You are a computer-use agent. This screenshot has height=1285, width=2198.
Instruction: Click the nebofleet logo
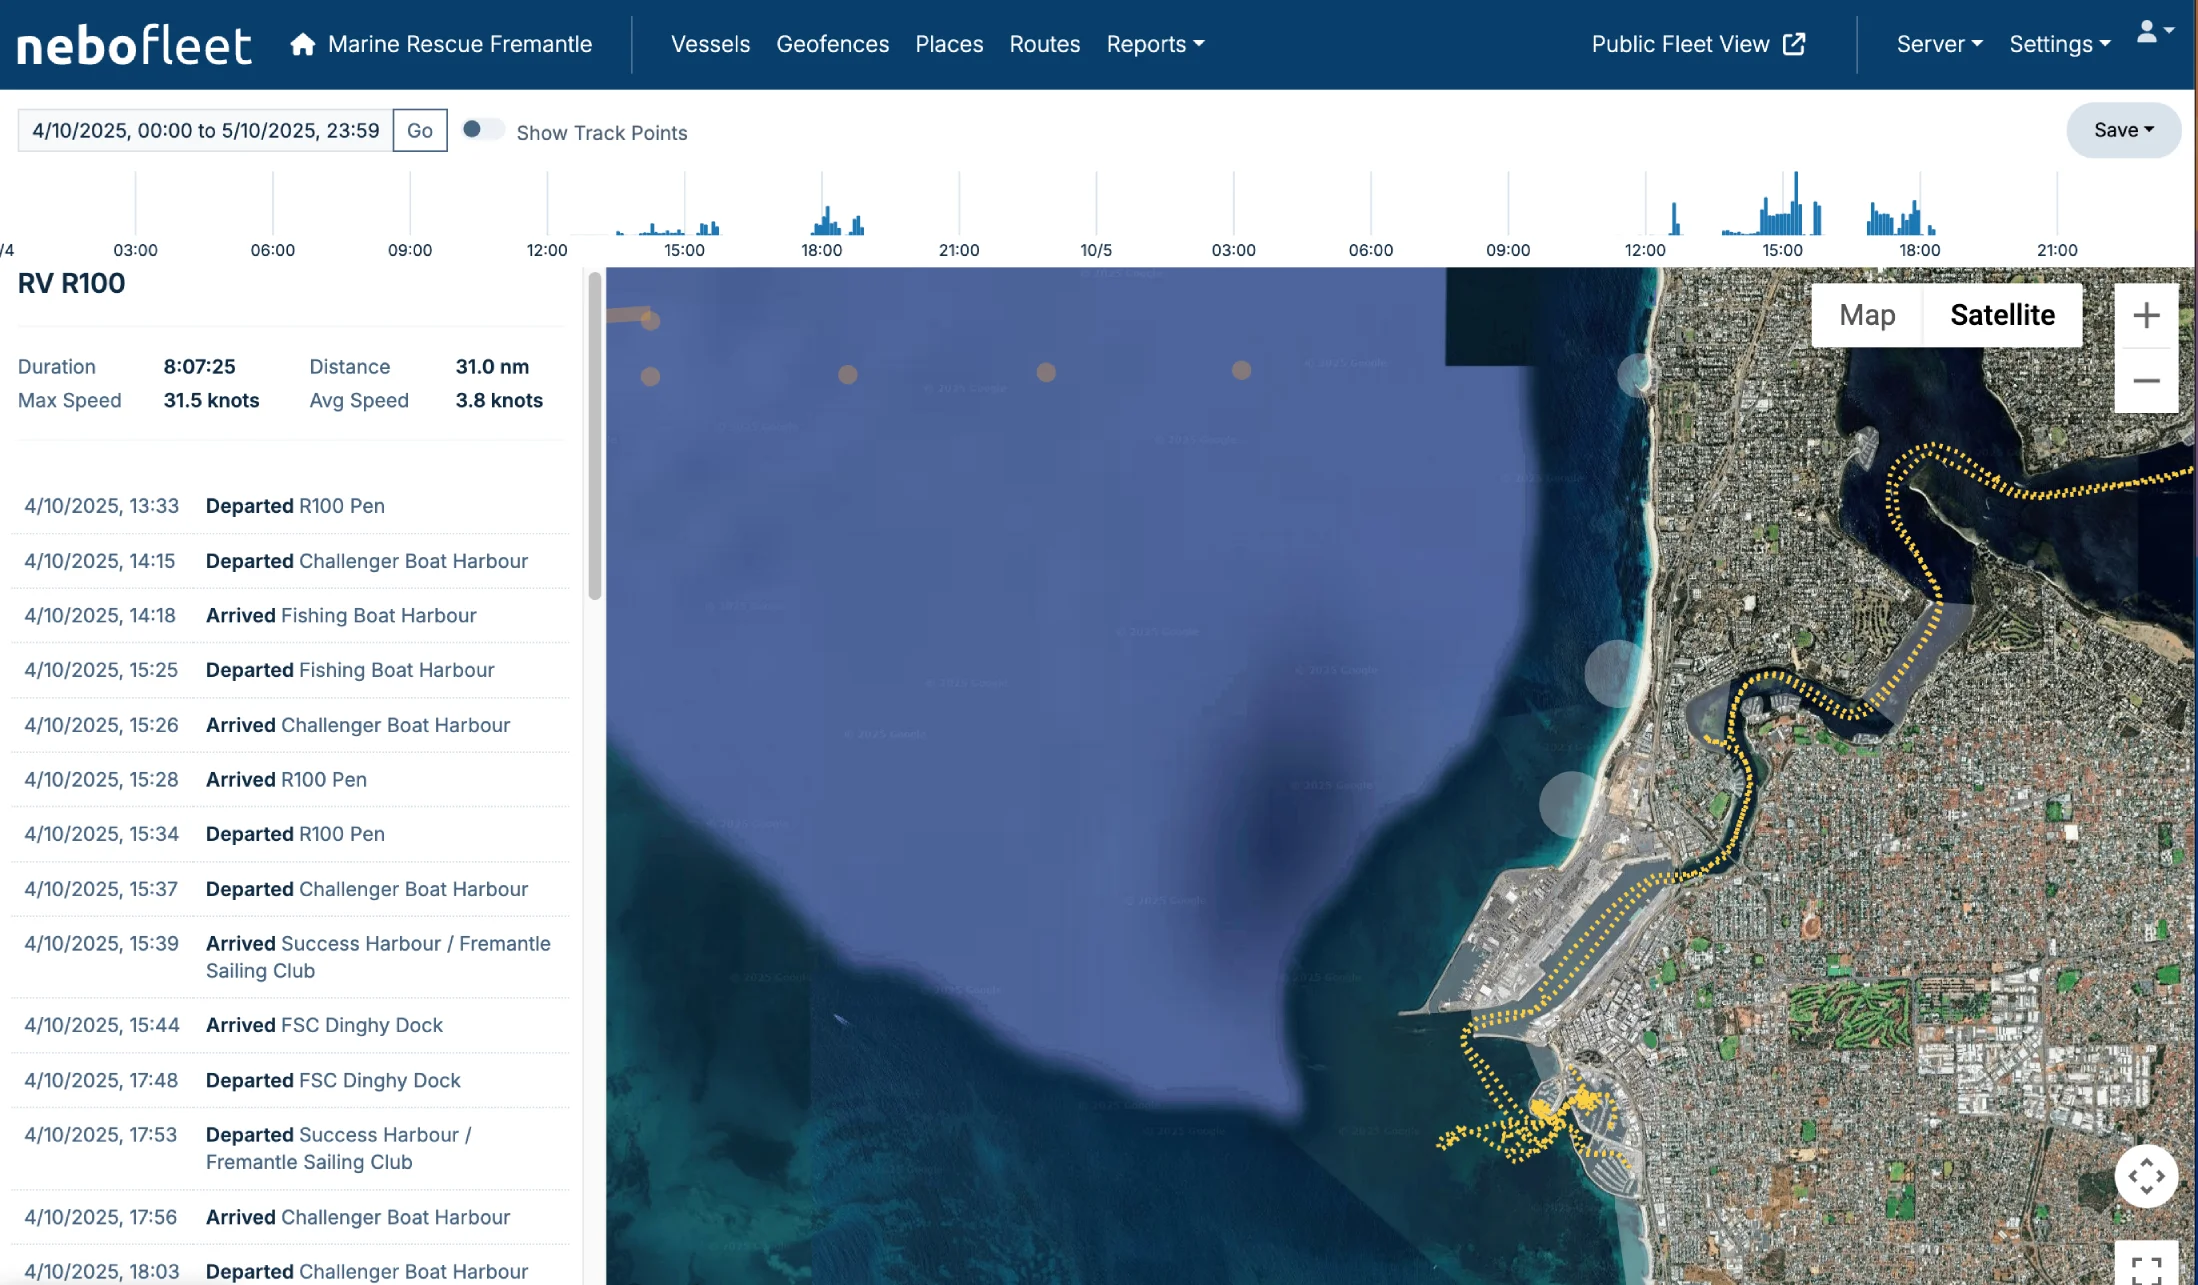point(134,45)
